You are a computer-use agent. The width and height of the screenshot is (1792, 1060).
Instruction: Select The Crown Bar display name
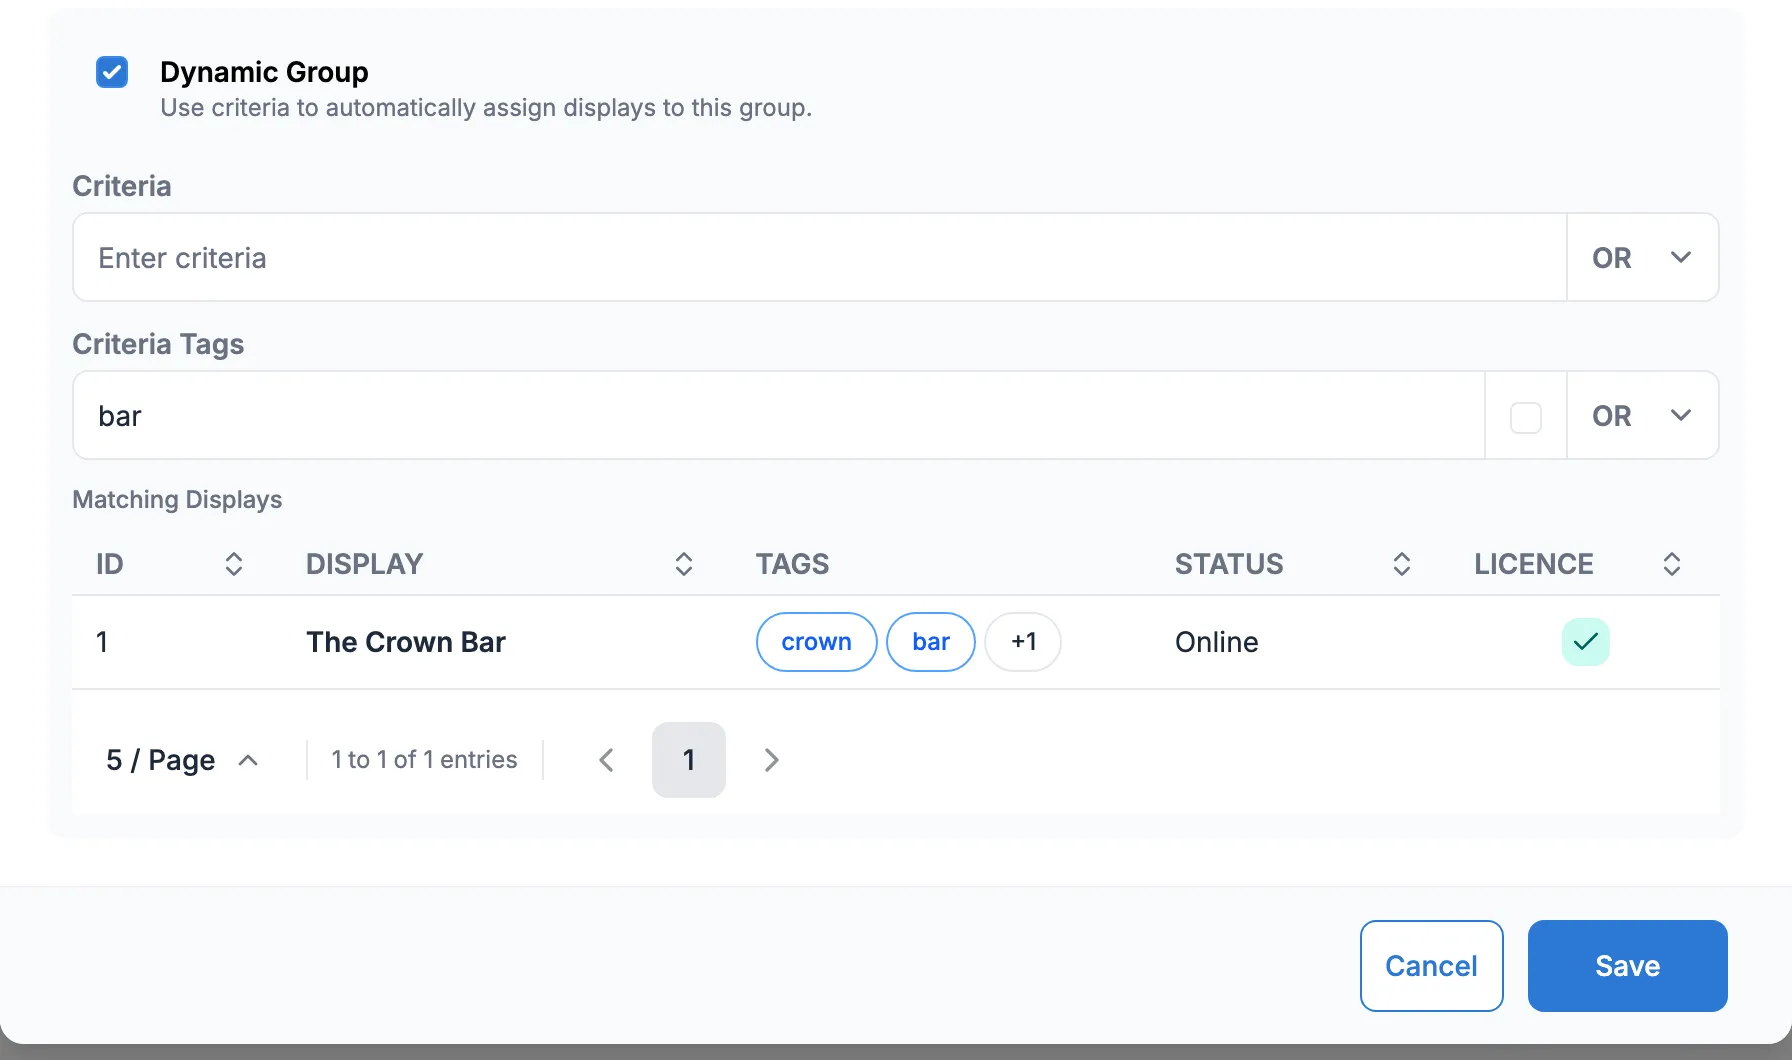coord(406,642)
